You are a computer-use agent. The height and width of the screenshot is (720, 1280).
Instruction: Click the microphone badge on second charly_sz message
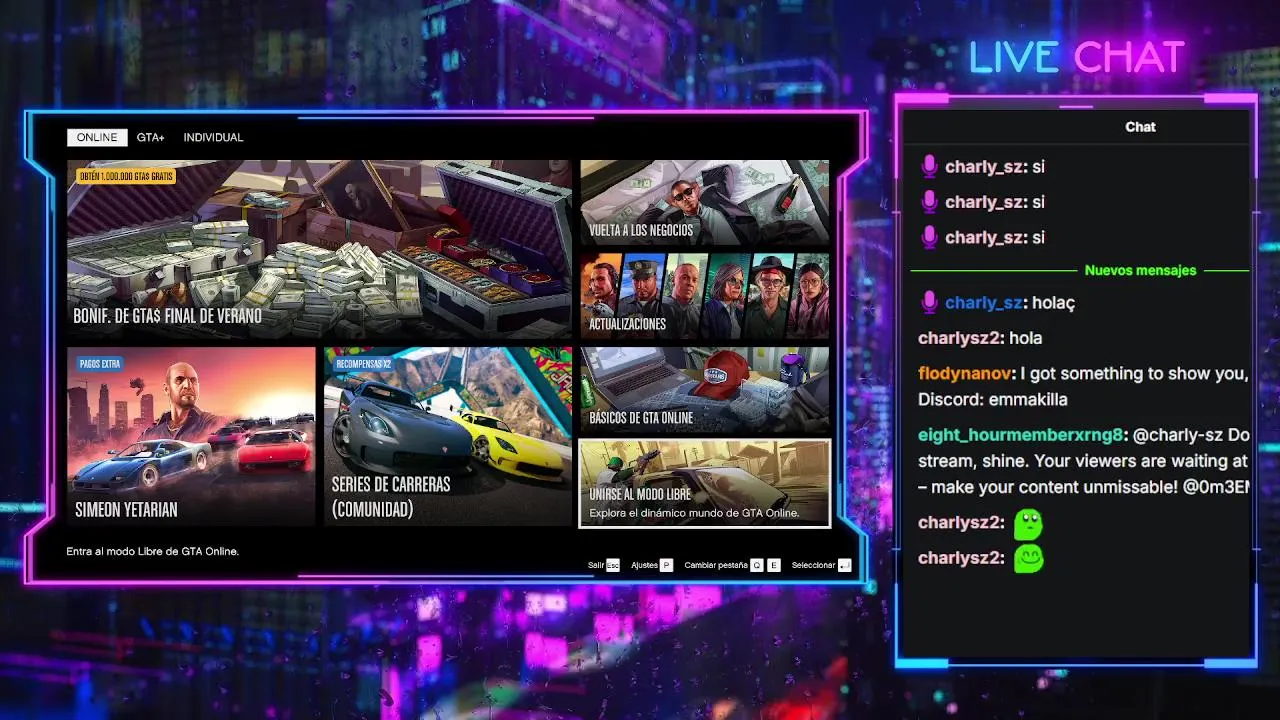click(929, 202)
